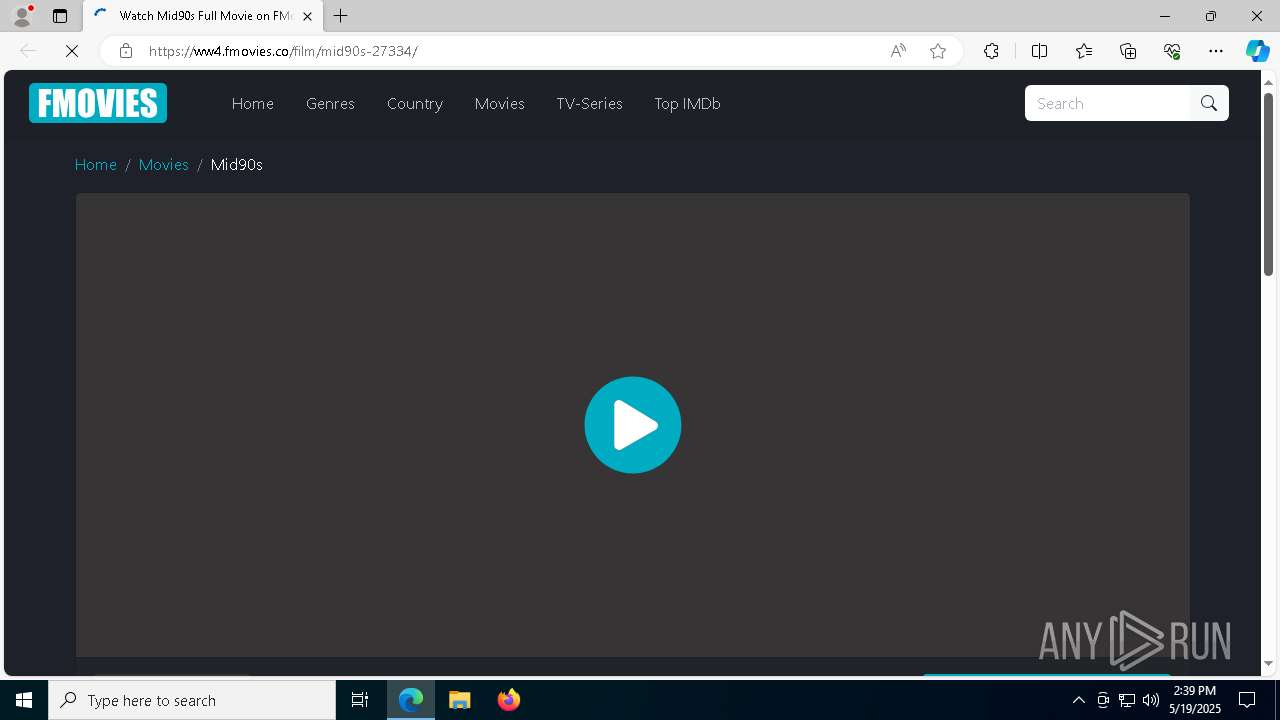Viewport: 1280px width, 720px height.
Task: Open the Collections panel
Action: coord(1128,51)
